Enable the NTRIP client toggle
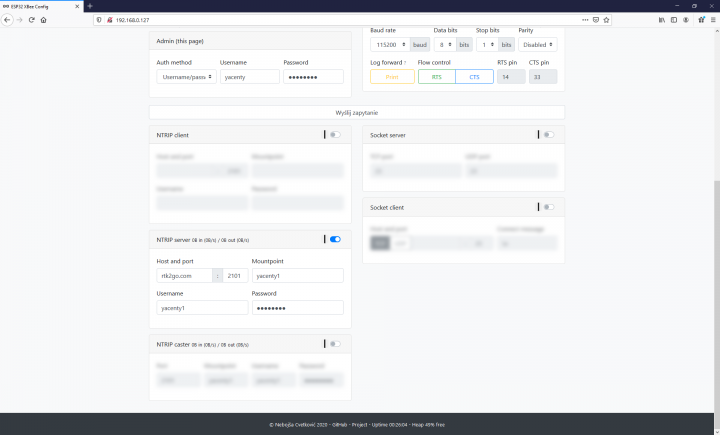720x435 pixels. click(334, 134)
